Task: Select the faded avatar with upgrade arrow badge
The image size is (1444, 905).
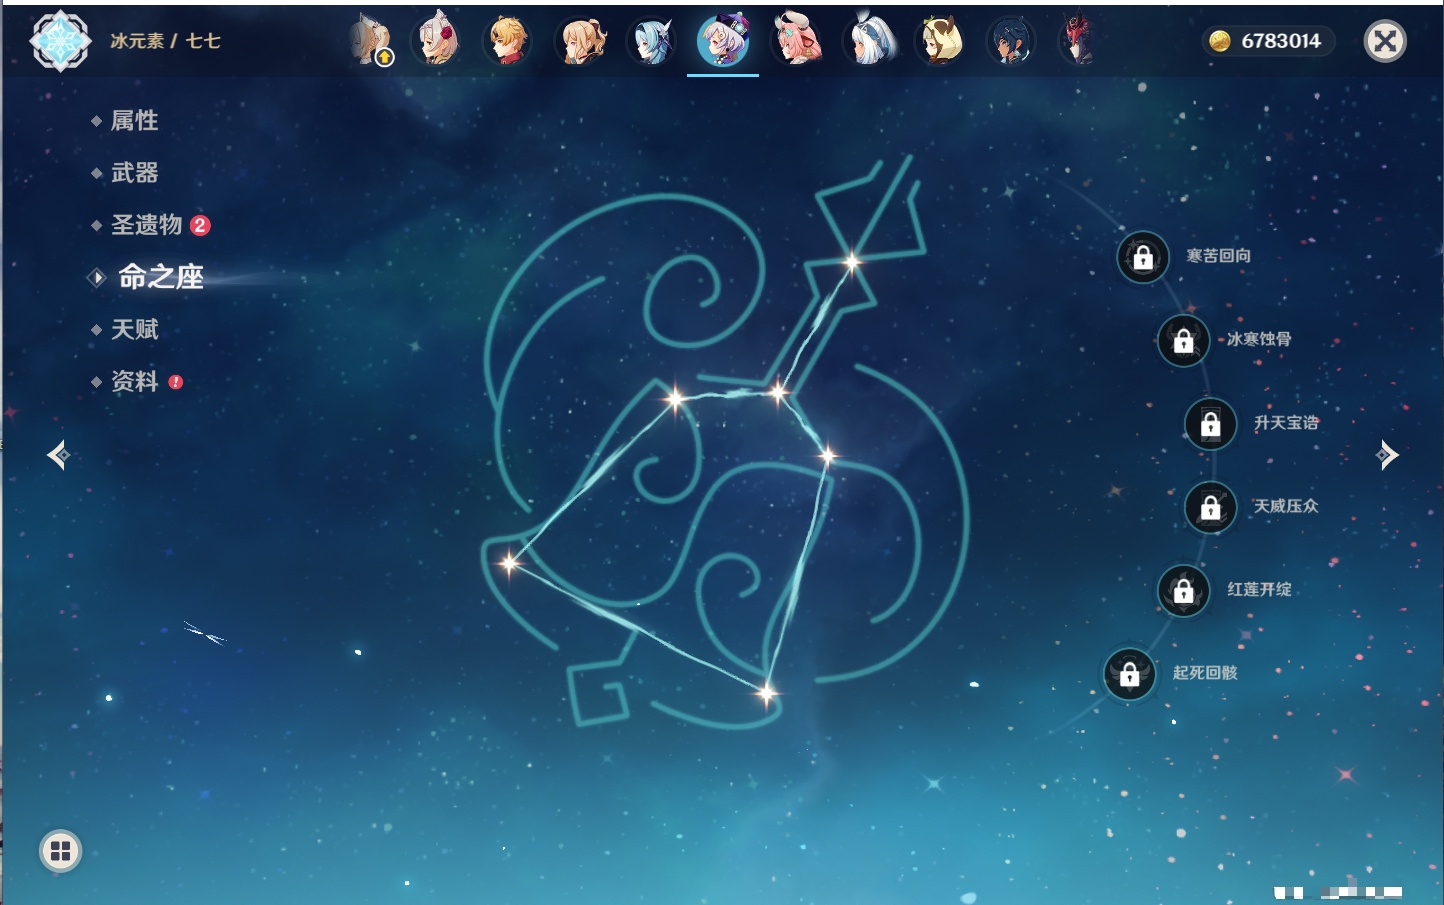Action: tap(371, 41)
